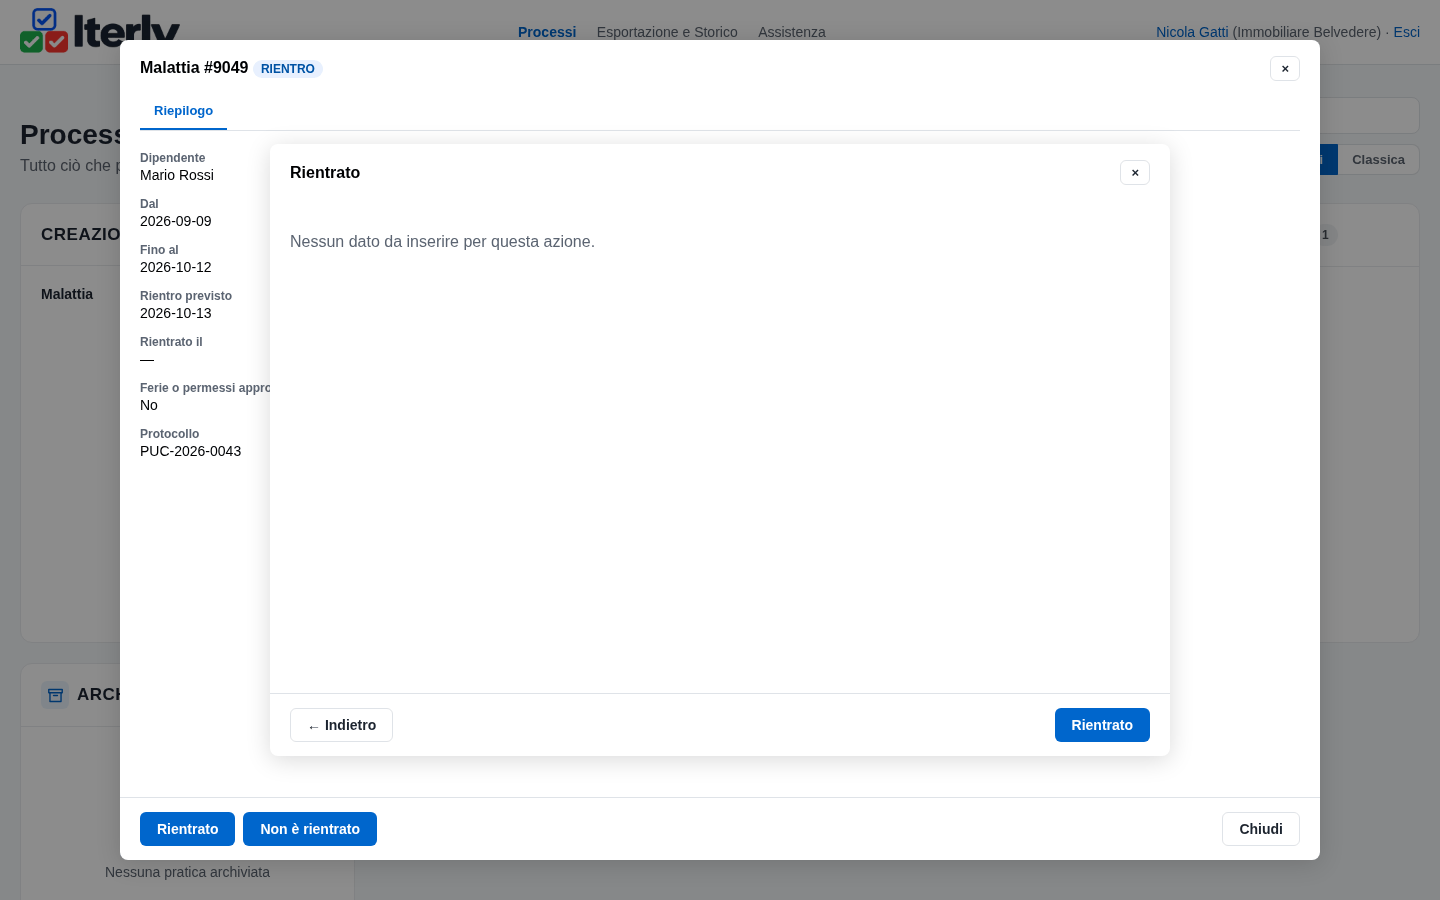
Task: Click the Malattia #9049 title
Action: click(194, 68)
